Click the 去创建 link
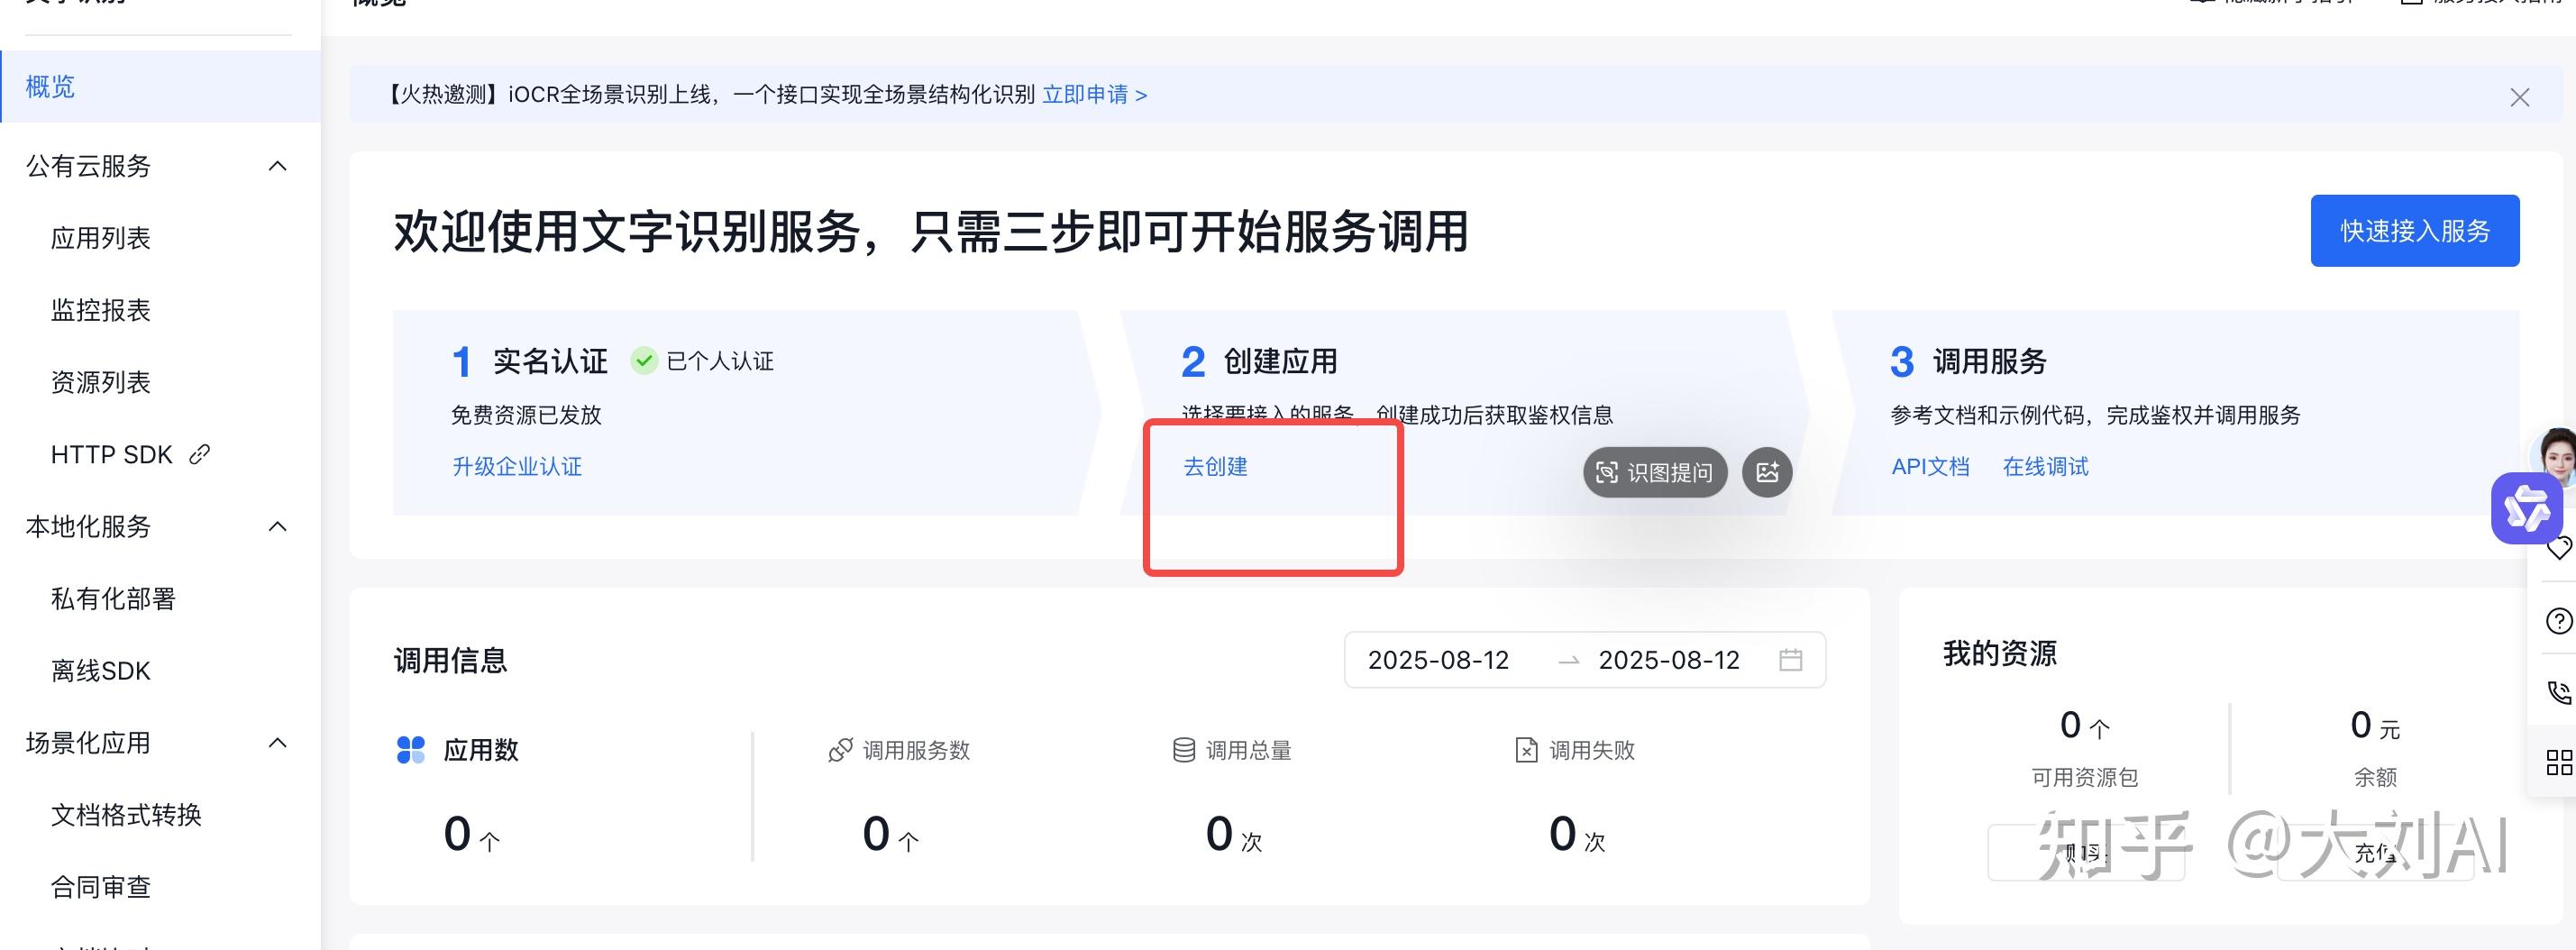The height and width of the screenshot is (950, 2576). (x=1215, y=467)
